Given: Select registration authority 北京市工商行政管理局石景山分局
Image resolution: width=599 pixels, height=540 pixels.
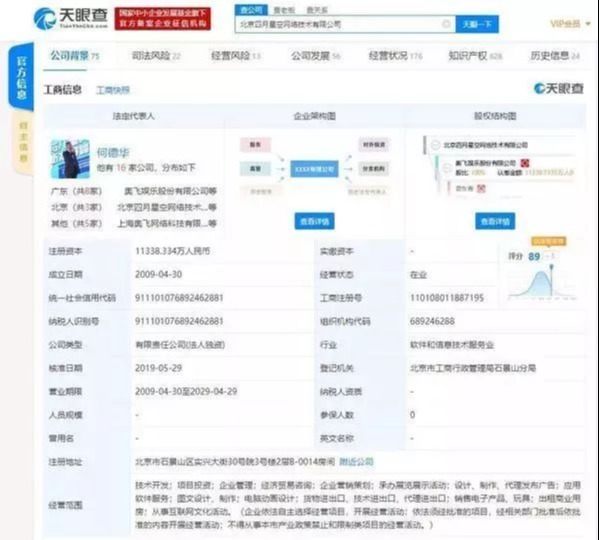Looking at the screenshot, I should [473, 369].
